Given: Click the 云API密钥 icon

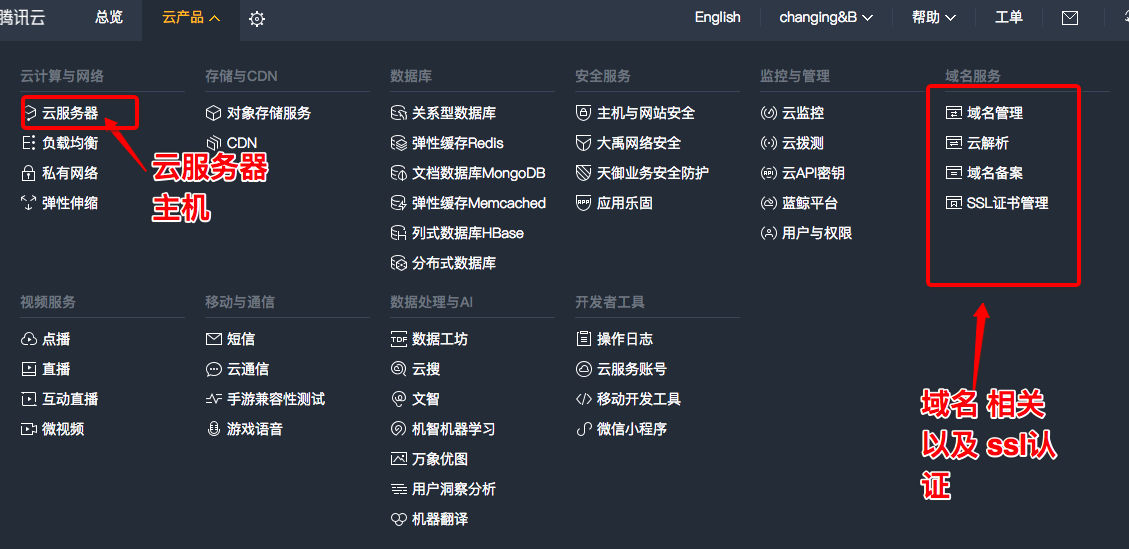Looking at the screenshot, I should pos(769,173).
